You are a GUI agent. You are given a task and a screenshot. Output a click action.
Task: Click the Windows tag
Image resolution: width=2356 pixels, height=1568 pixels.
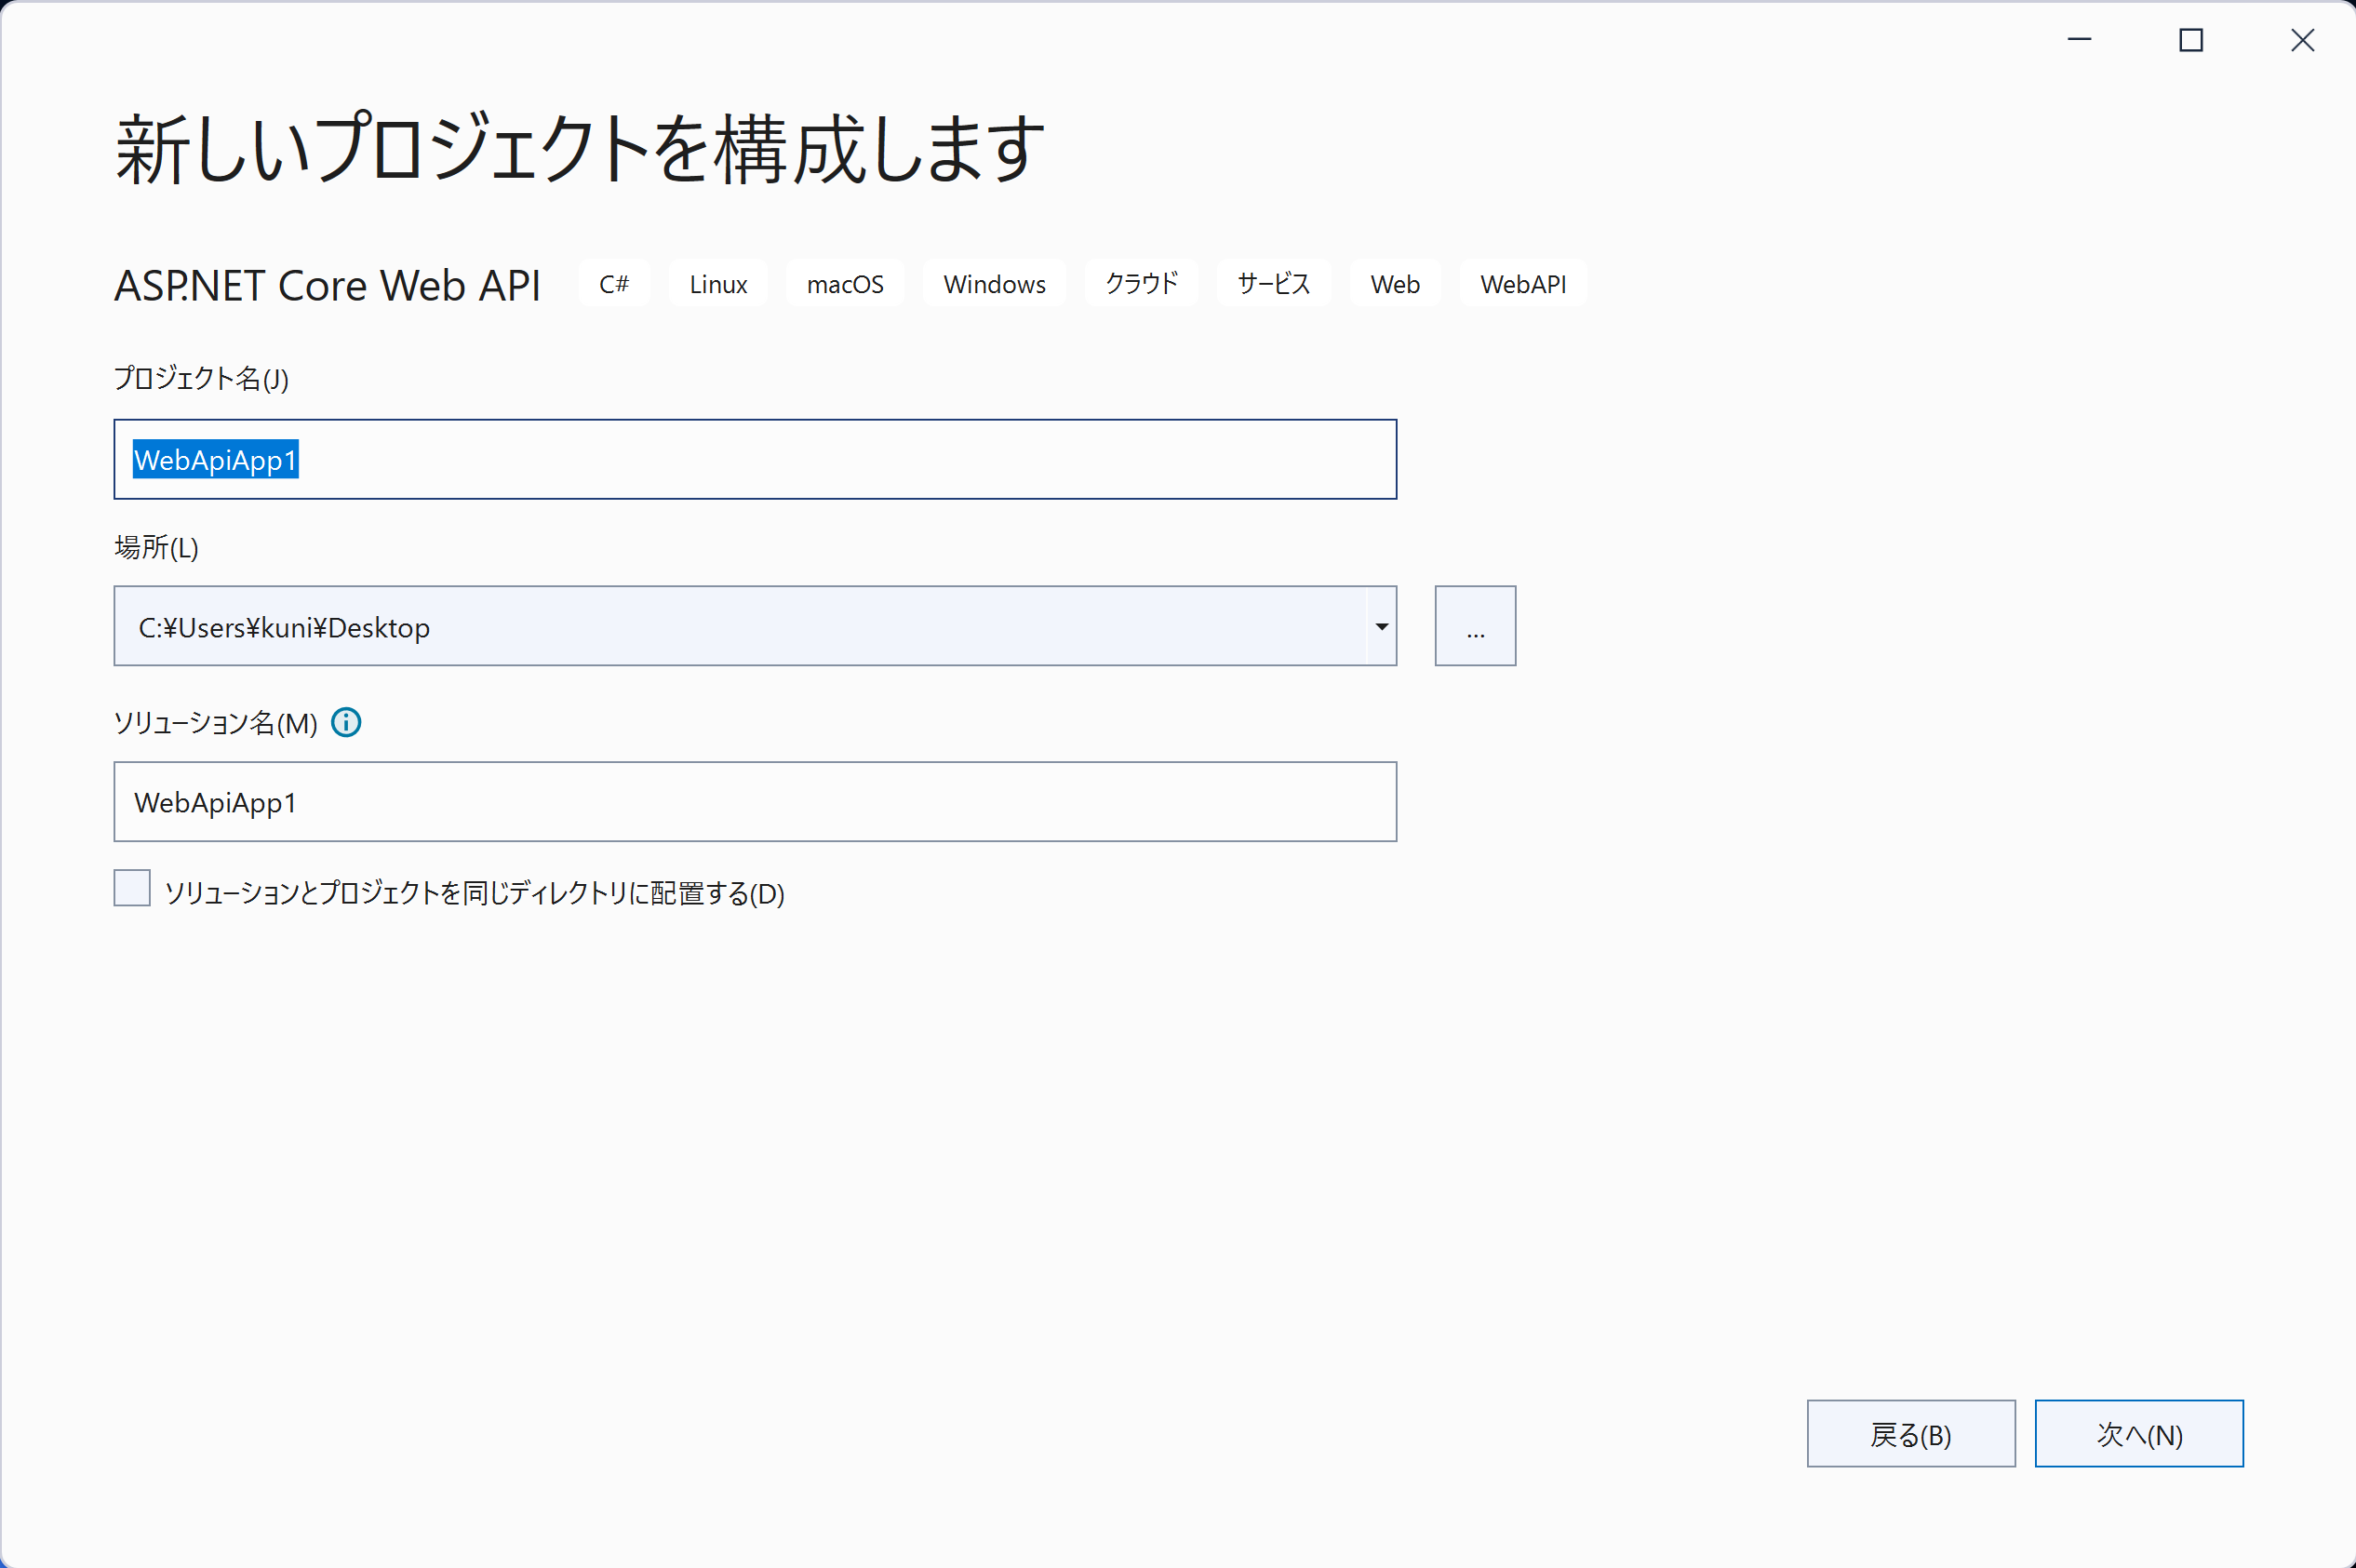994,284
